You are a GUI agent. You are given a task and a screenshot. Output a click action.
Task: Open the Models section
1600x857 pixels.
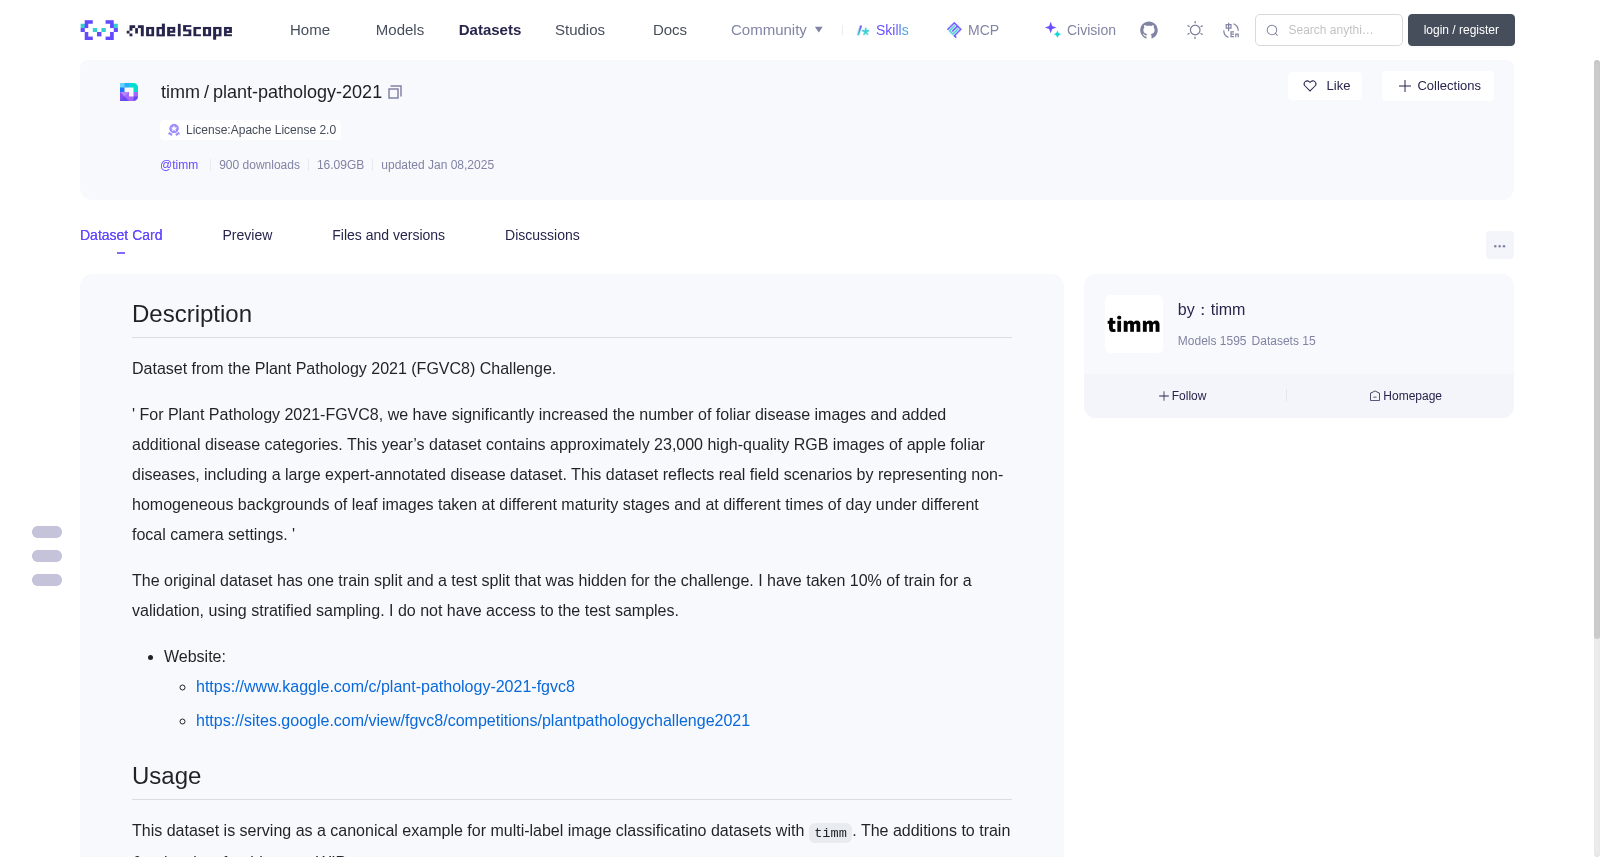point(400,30)
